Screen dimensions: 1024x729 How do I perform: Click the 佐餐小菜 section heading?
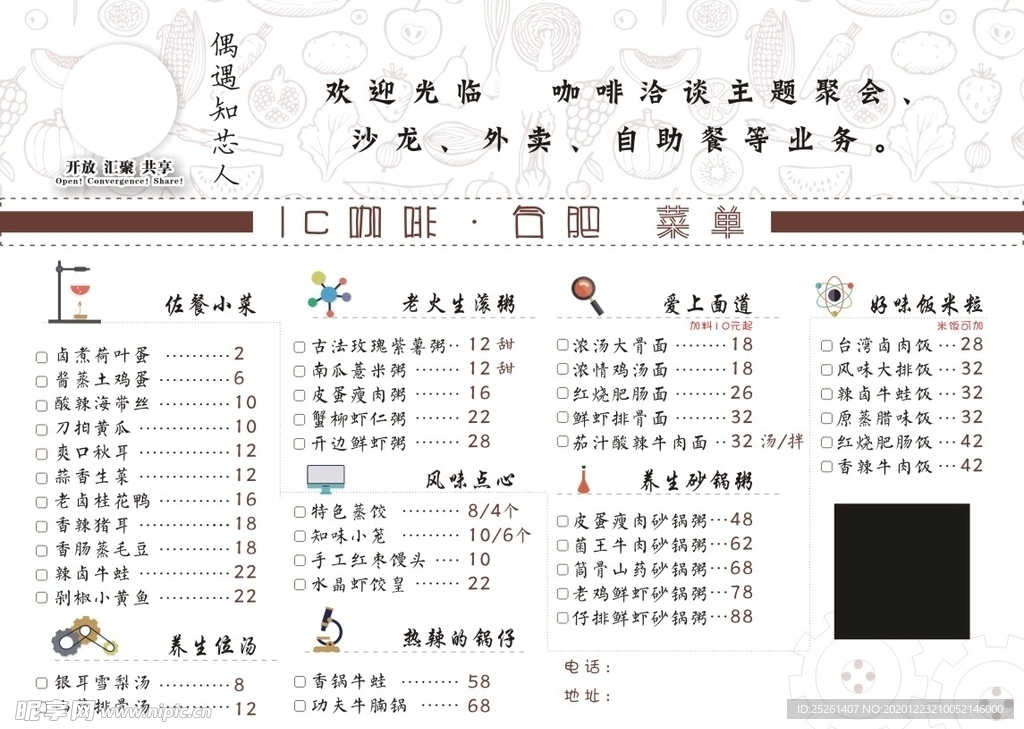(x=210, y=304)
